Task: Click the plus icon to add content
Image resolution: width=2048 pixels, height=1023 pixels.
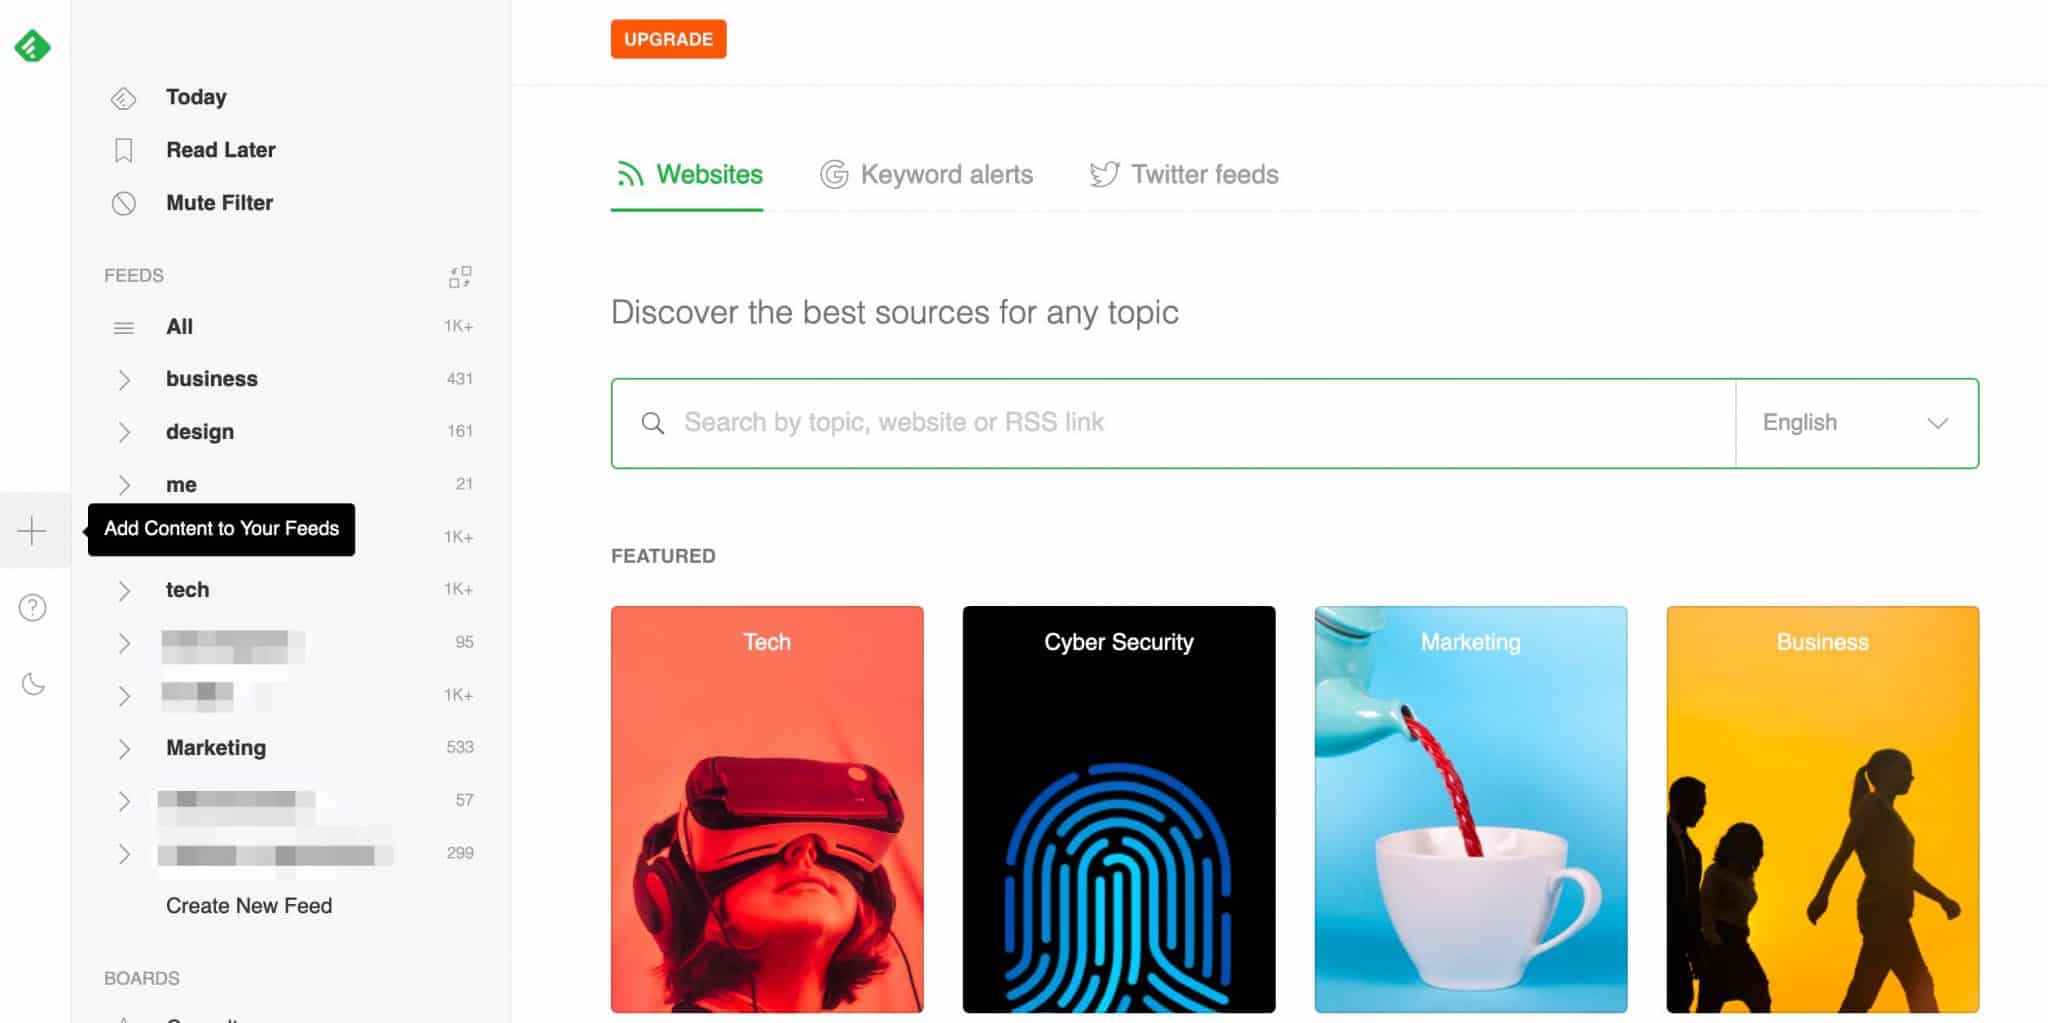Action: point(32,530)
